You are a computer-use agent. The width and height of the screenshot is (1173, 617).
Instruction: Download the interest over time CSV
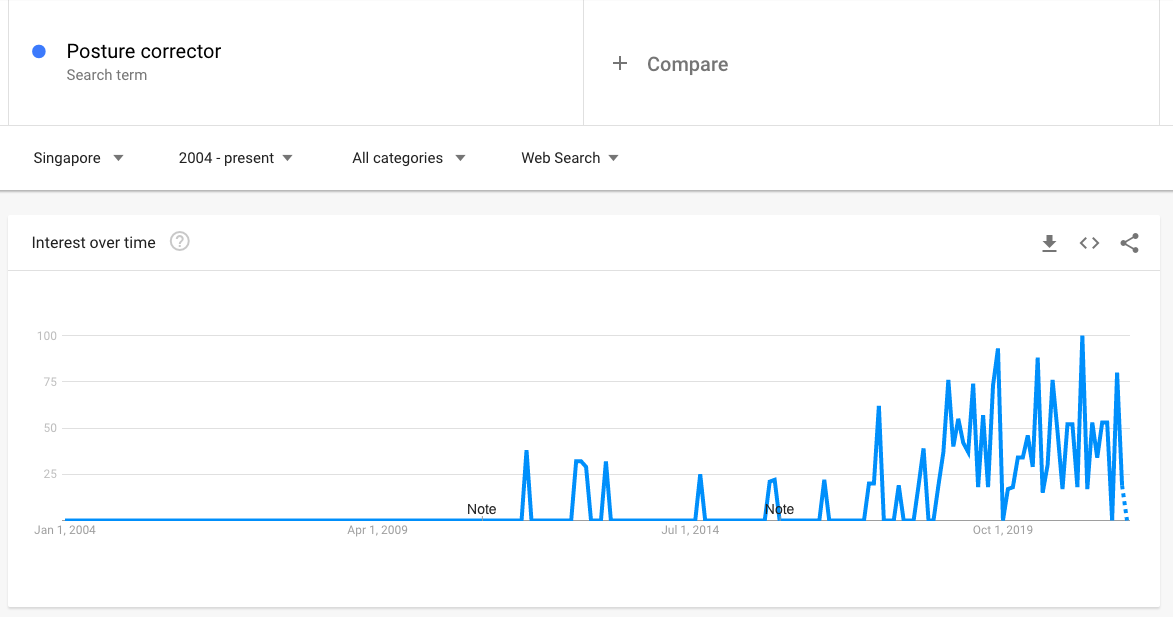(1049, 243)
